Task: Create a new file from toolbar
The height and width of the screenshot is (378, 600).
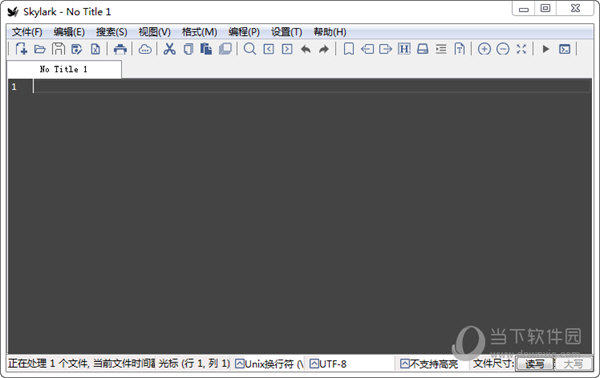Action: click(21, 49)
